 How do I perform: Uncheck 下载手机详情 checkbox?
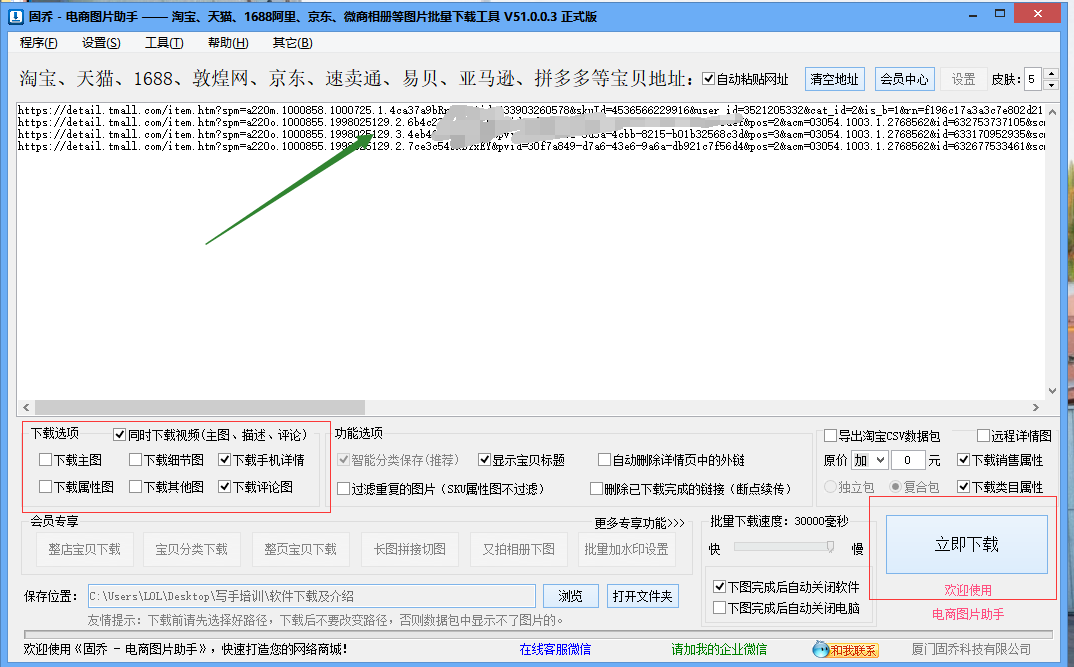coord(224,460)
